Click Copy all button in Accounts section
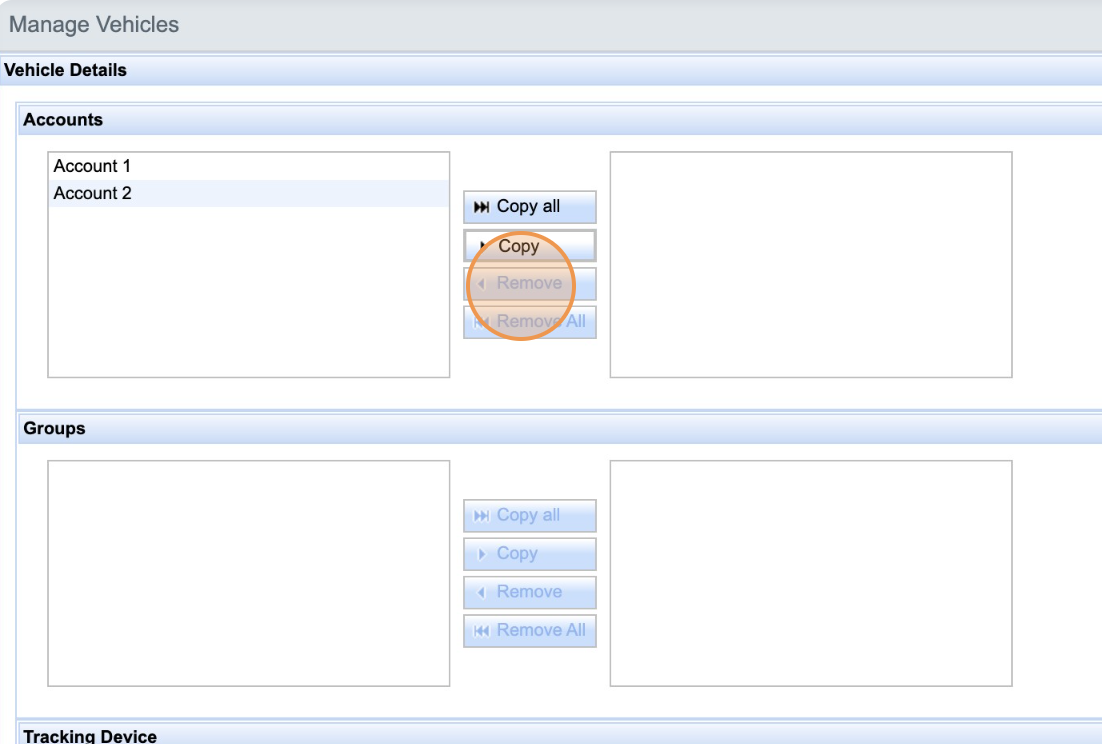 click(x=529, y=207)
